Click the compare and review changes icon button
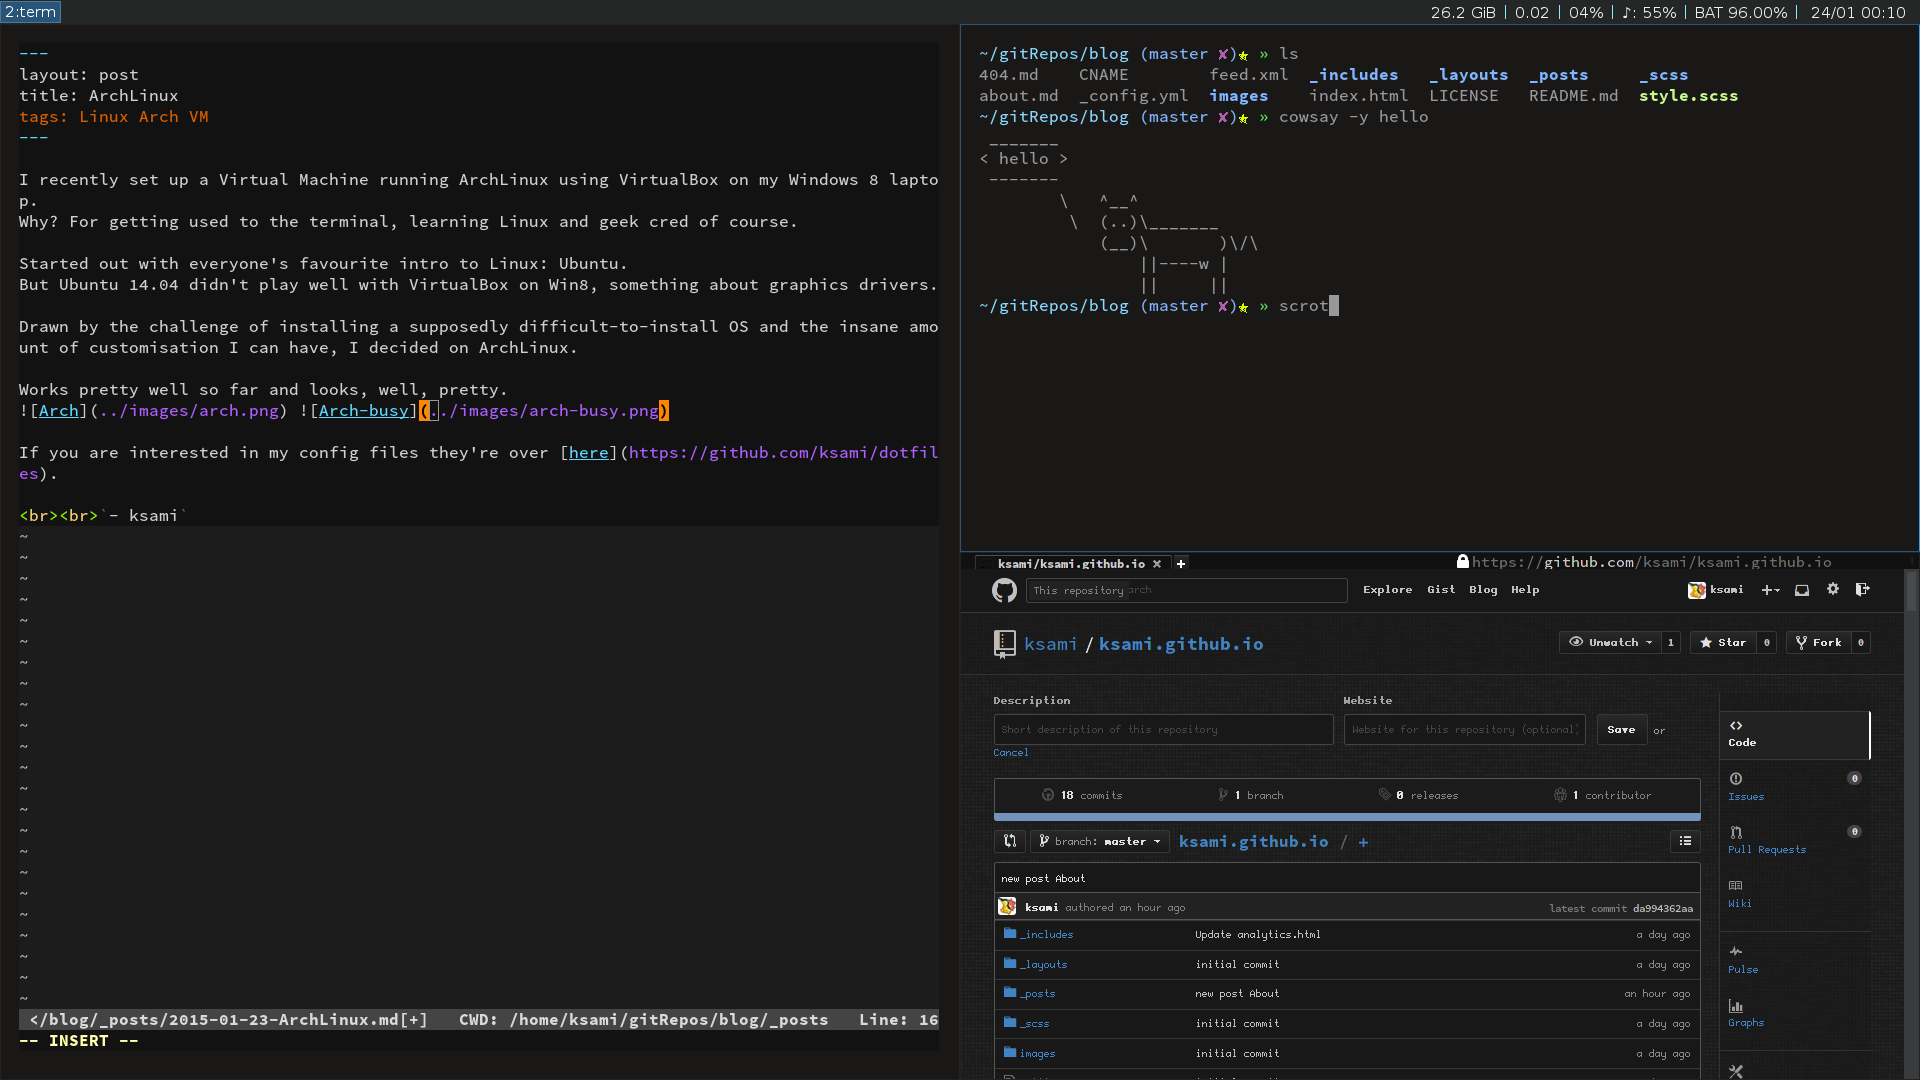Viewport: 1920px width, 1080px height. coord(1010,841)
